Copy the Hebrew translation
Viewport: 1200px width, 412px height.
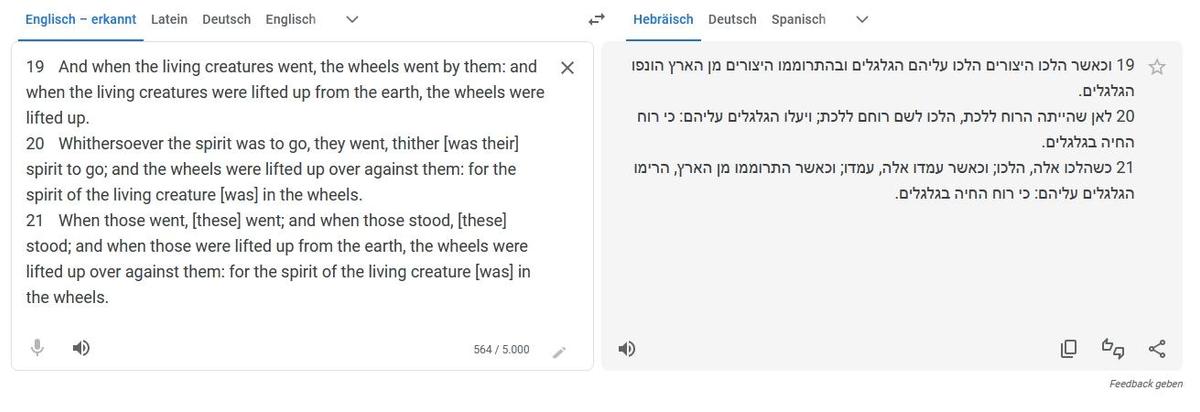1069,349
